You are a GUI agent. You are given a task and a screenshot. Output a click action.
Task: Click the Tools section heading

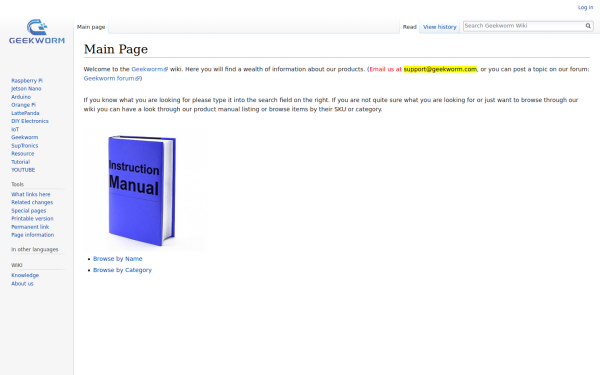pos(17,184)
